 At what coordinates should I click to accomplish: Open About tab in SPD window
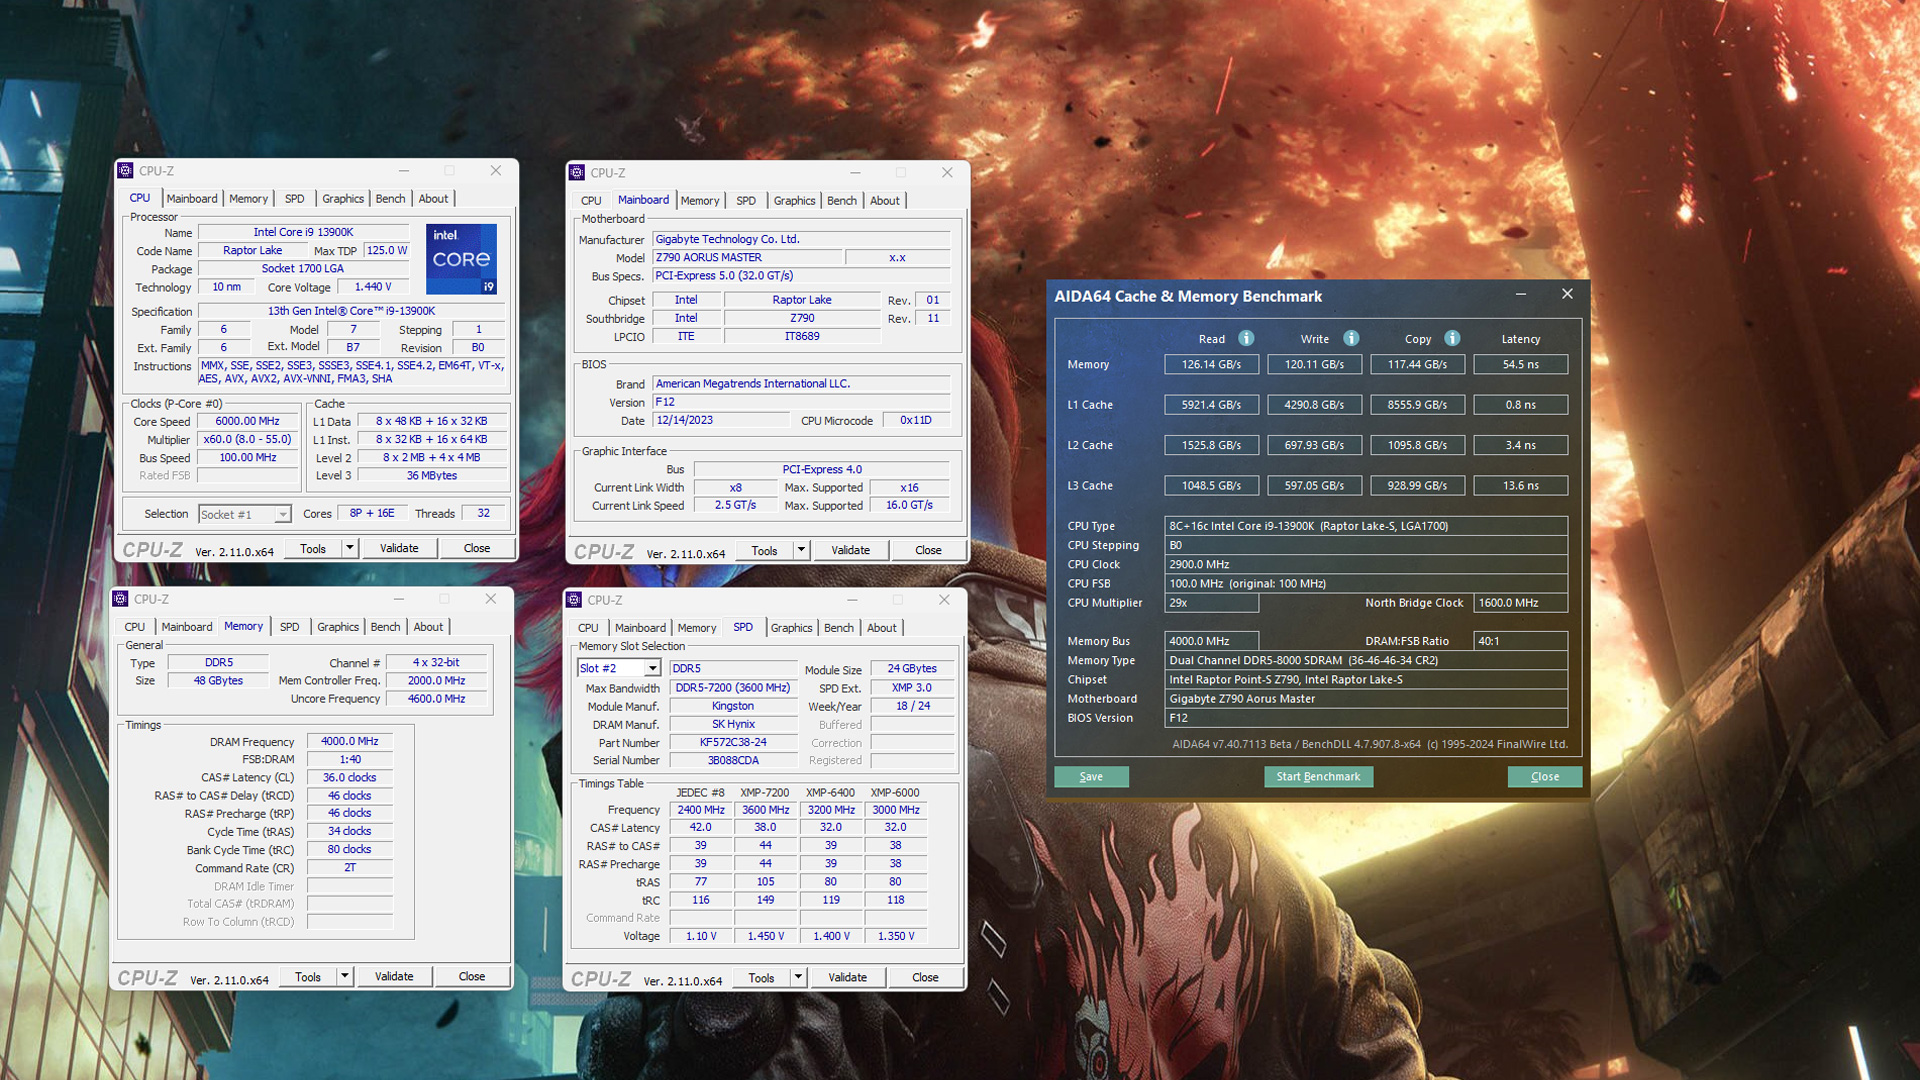point(881,628)
